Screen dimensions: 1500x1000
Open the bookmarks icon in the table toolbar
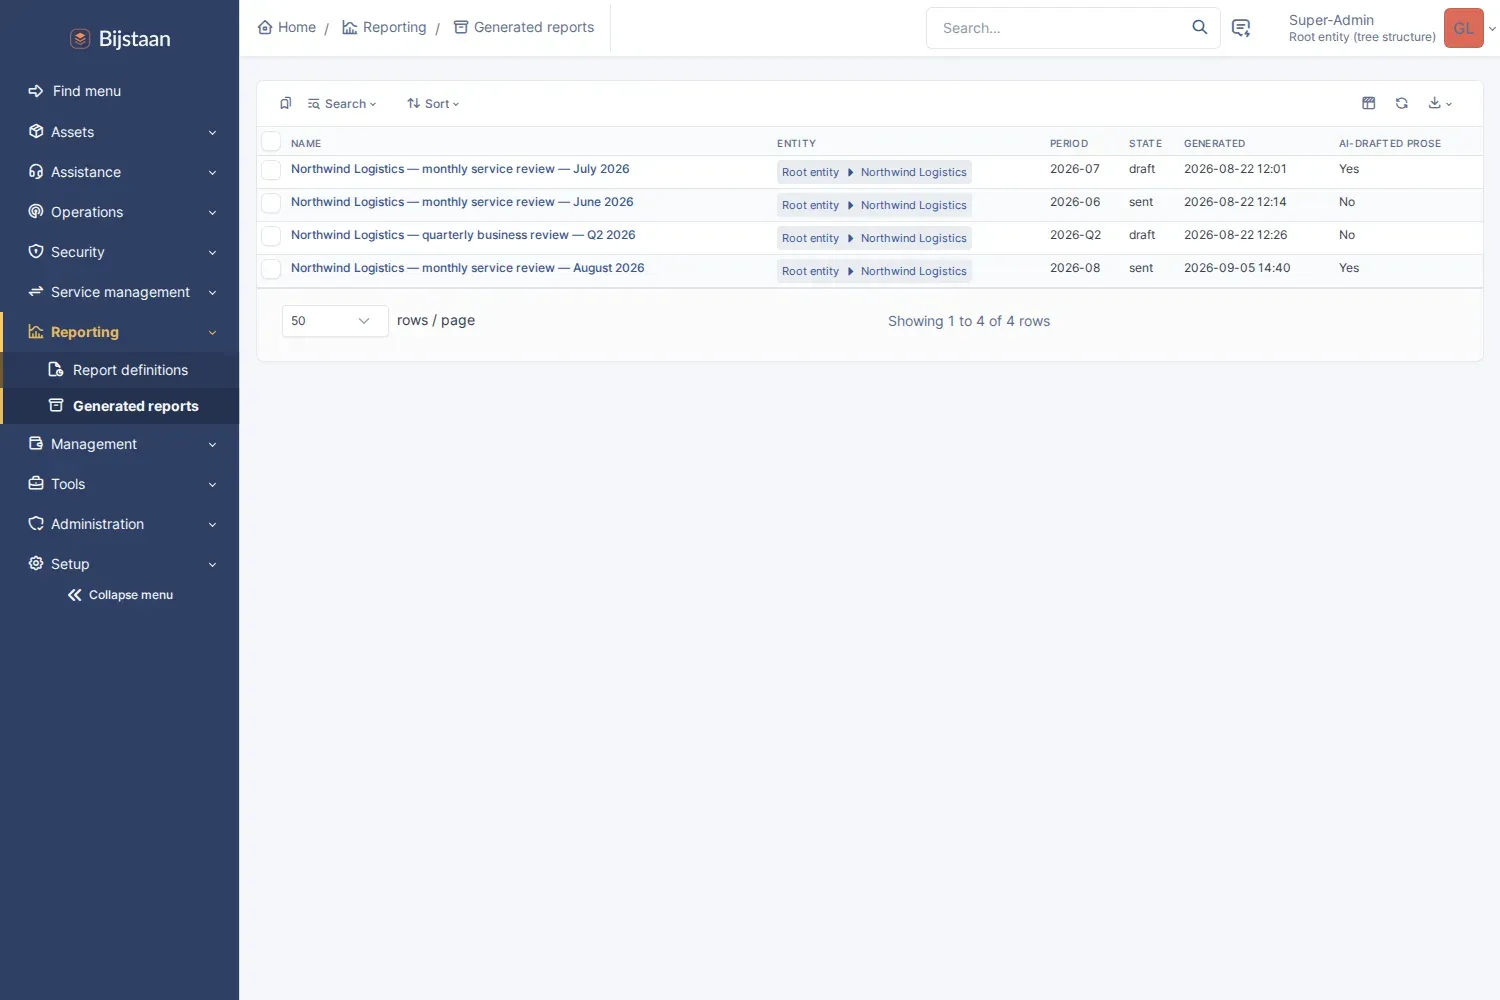[286, 103]
